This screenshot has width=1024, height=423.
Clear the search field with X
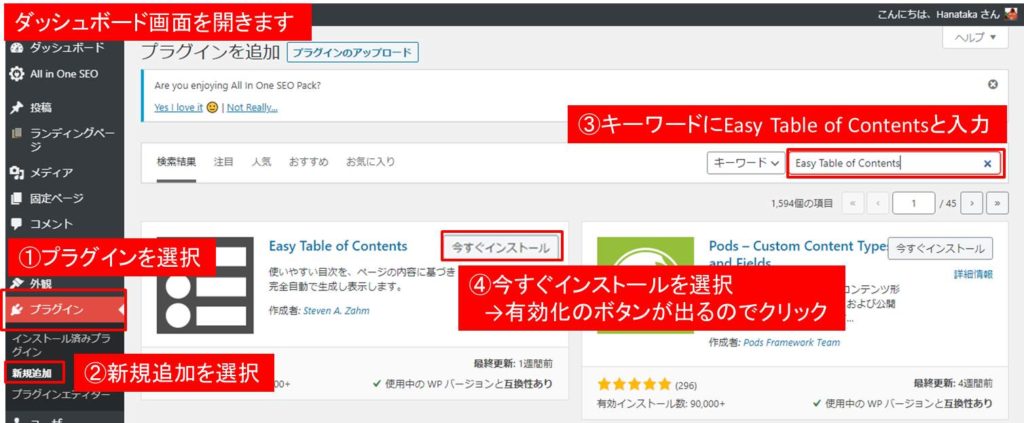(987, 164)
